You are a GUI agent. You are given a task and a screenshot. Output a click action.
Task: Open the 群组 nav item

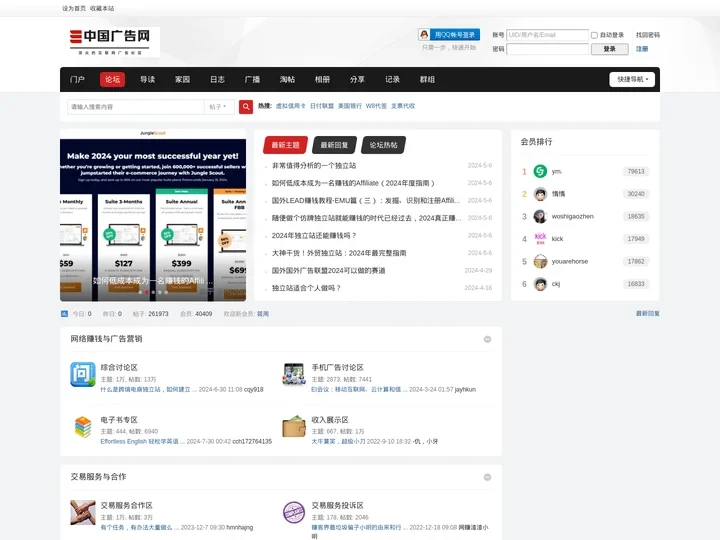tap(427, 79)
